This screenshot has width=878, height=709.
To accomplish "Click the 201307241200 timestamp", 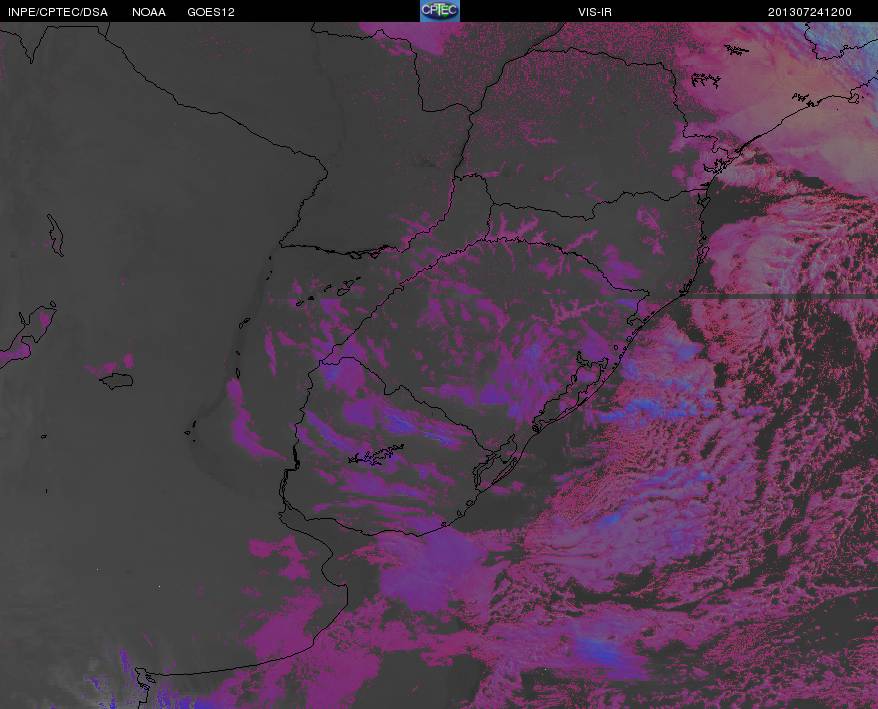I will coord(810,12).
